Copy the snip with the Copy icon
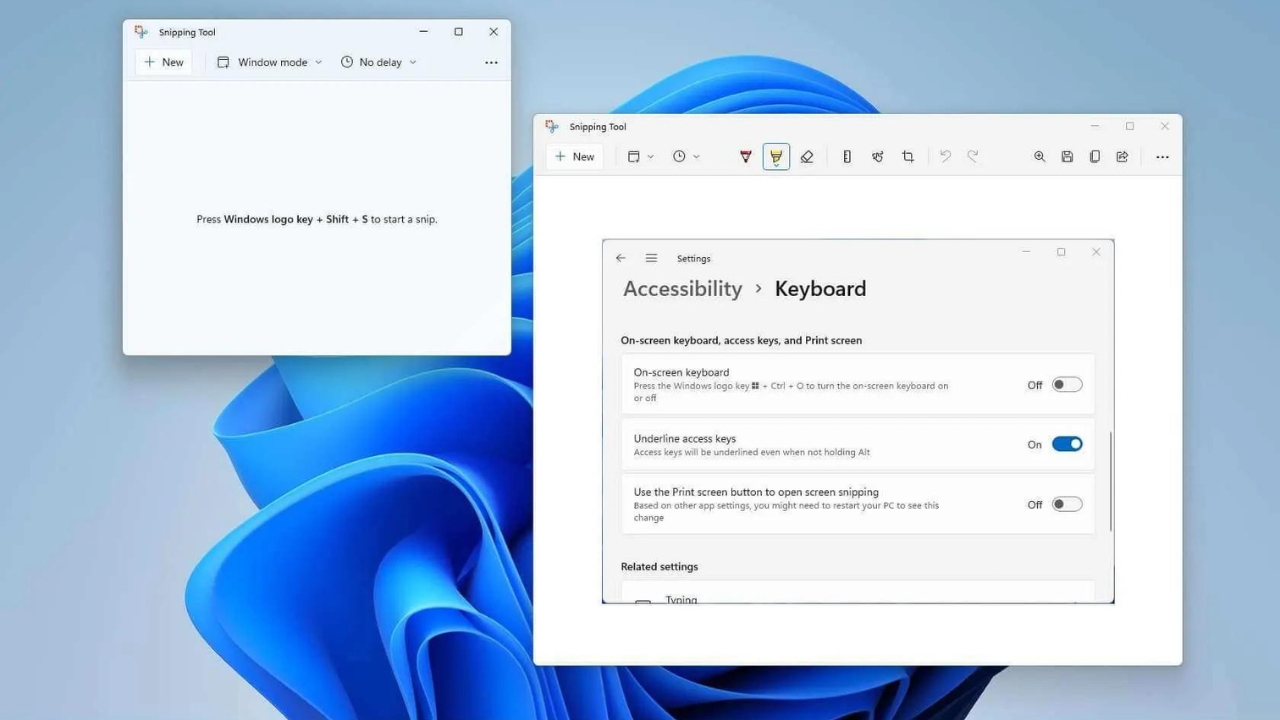The image size is (1280, 720). coord(1095,157)
